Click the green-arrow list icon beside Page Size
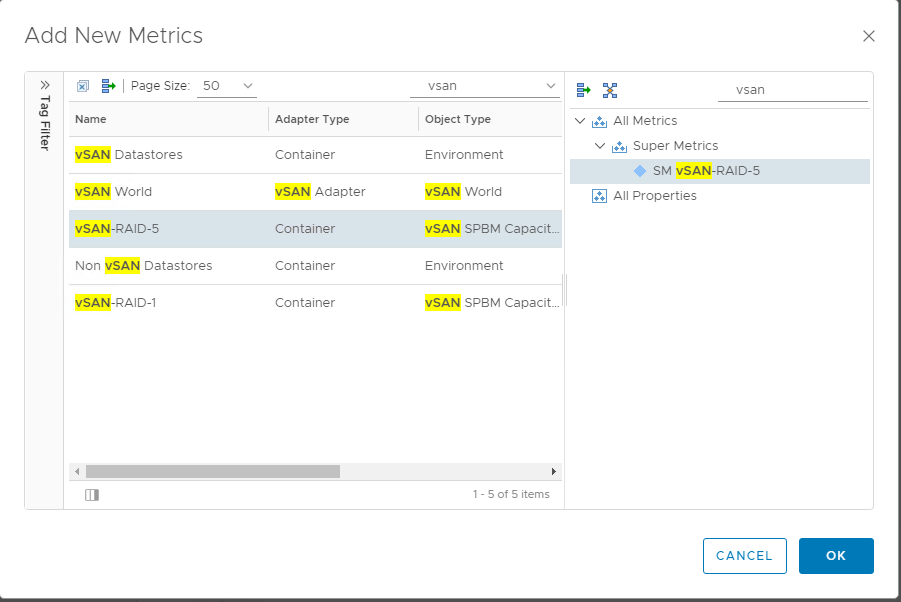Screen dimensions: 901x602 (108, 86)
